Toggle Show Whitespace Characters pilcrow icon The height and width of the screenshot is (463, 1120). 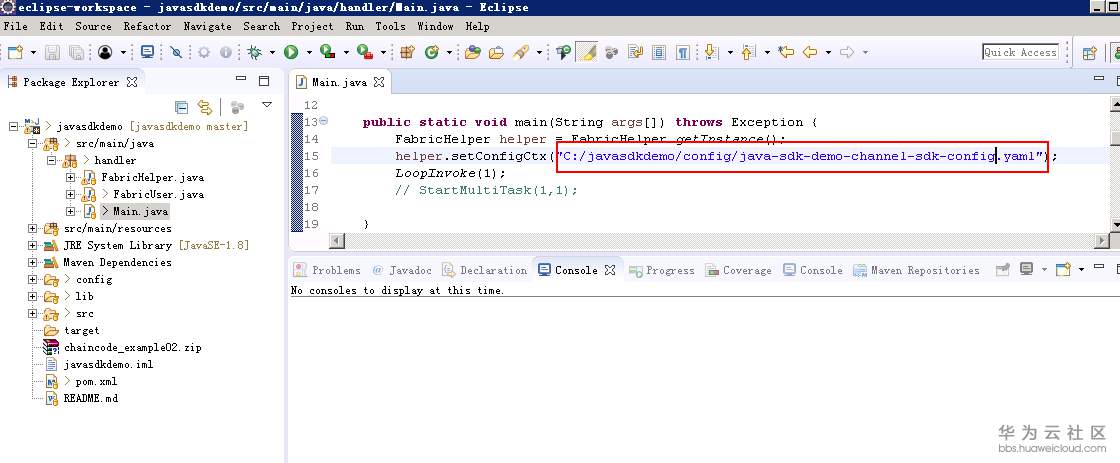click(x=683, y=52)
